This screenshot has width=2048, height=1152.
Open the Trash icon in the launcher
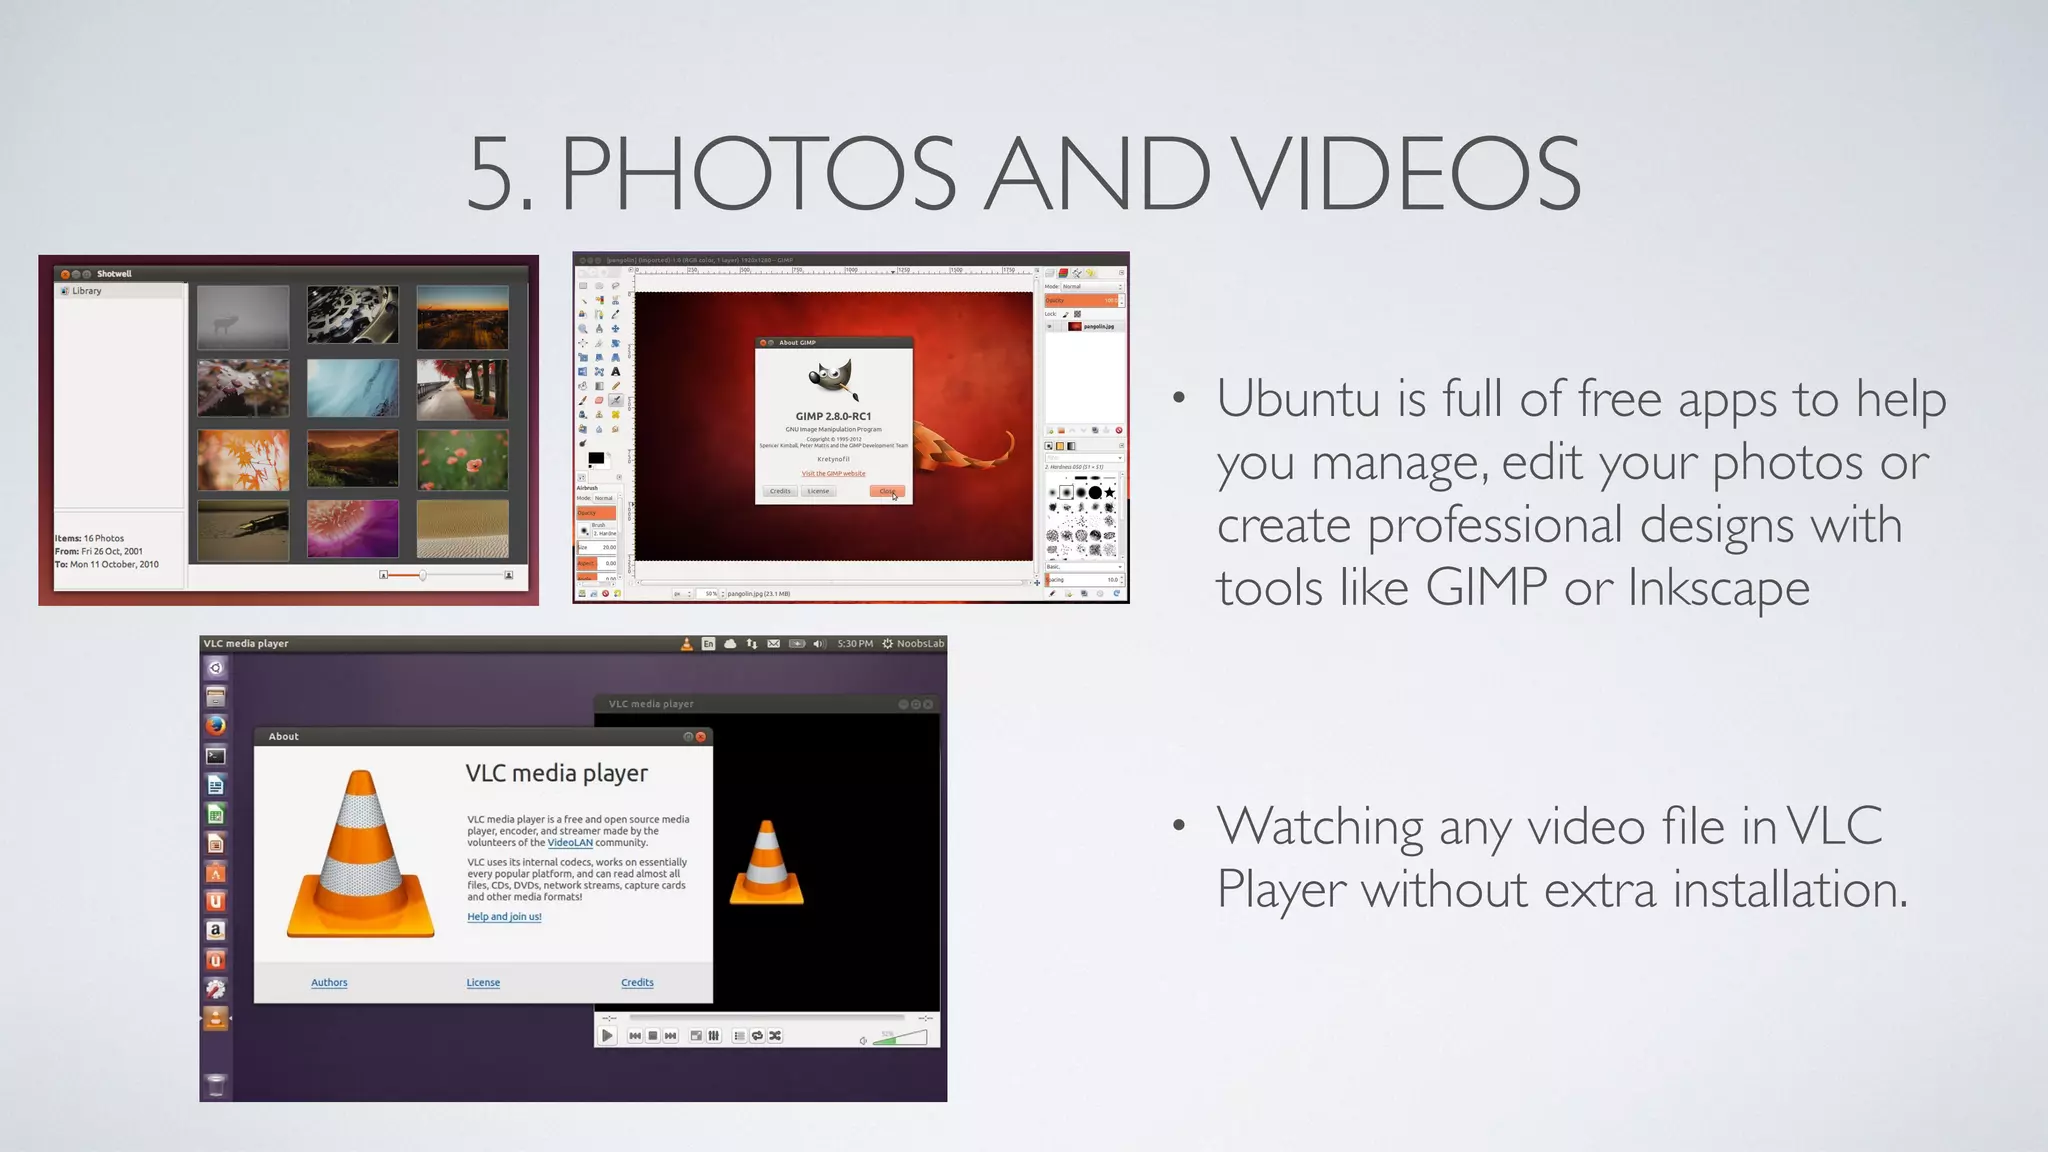(x=216, y=1085)
